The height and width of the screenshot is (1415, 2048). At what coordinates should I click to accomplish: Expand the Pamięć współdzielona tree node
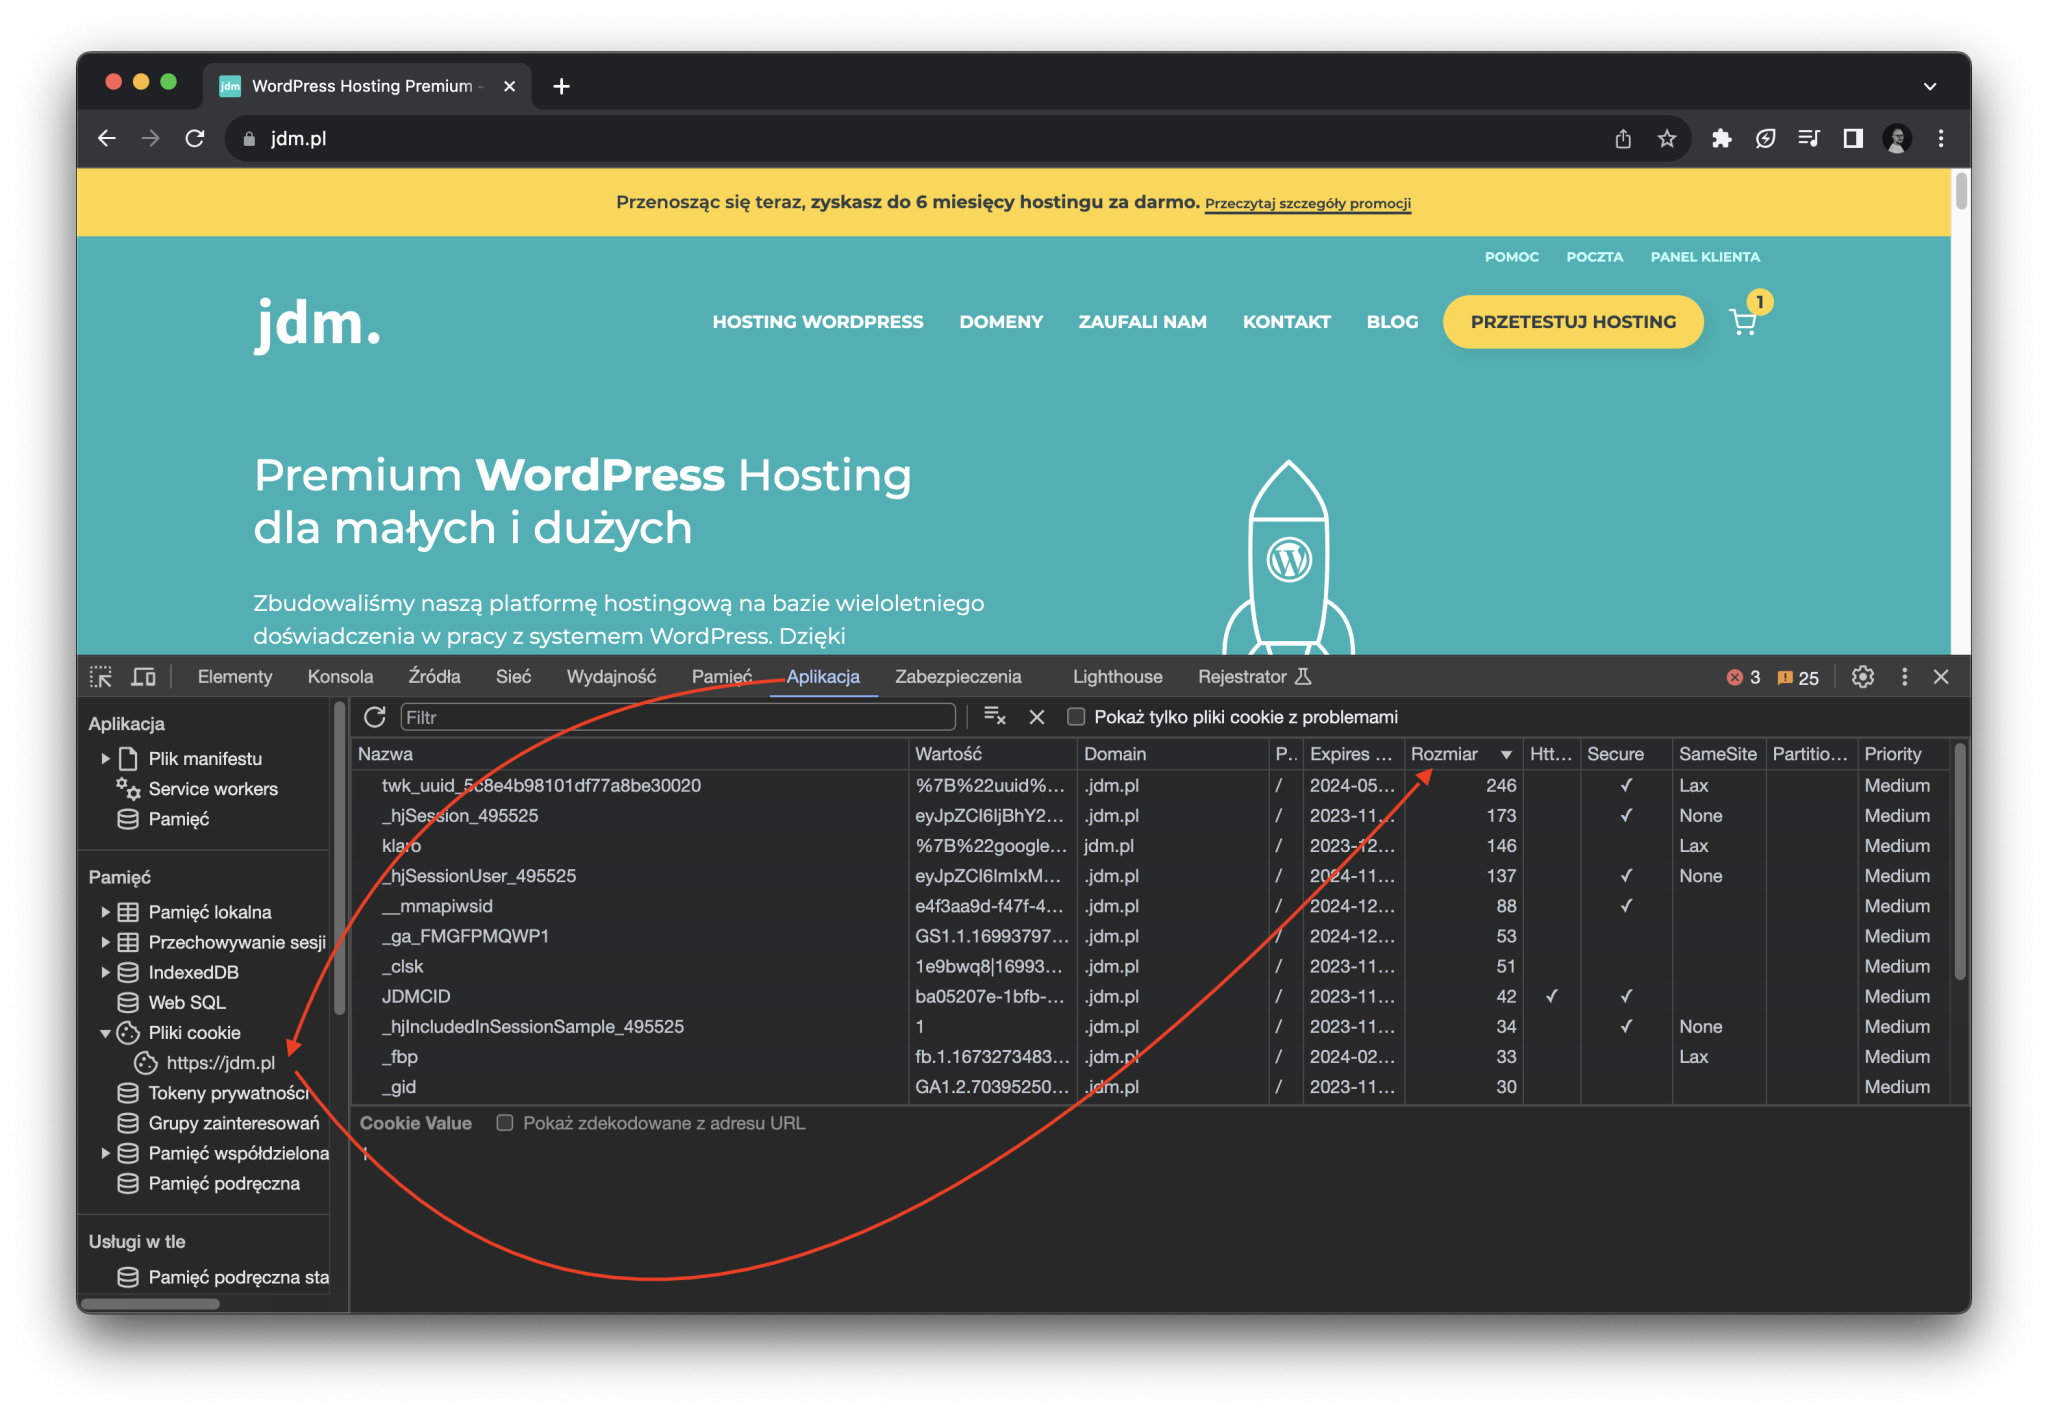click(x=105, y=1153)
